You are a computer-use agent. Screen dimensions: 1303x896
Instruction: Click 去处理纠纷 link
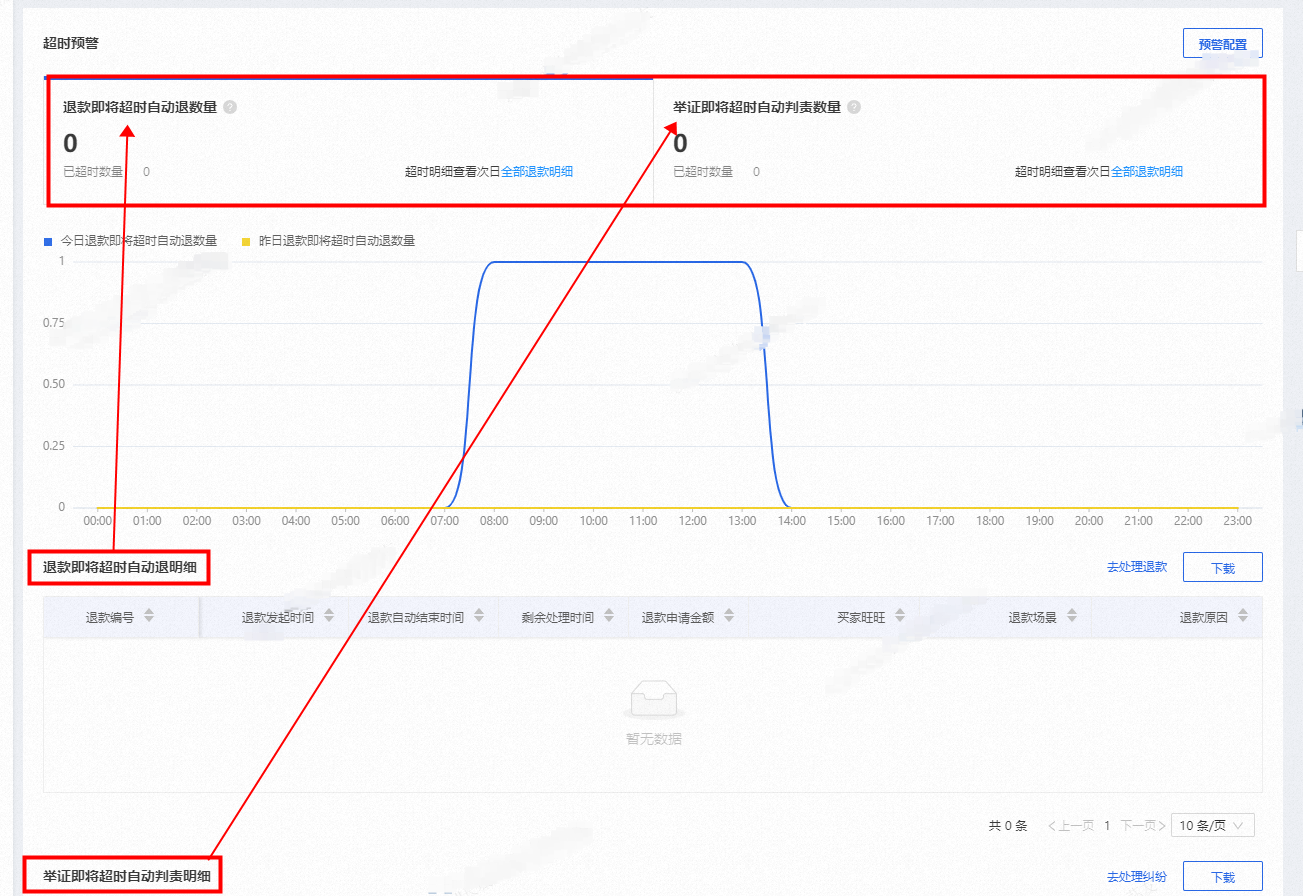tap(1137, 877)
